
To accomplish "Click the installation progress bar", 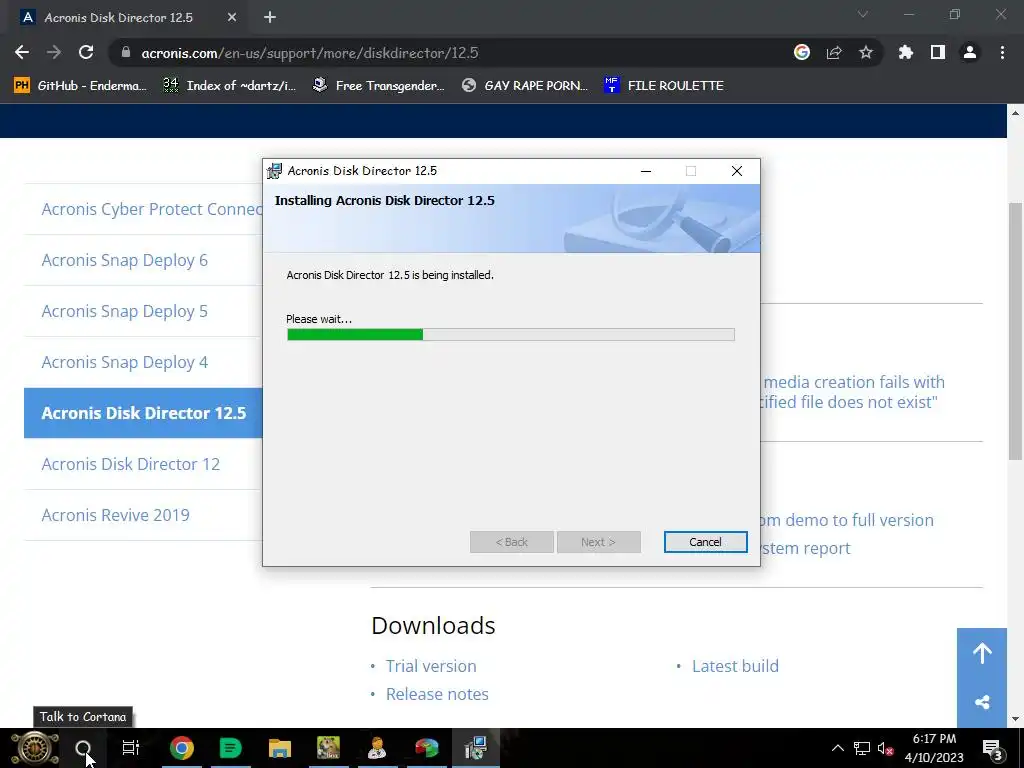I will [x=511, y=334].
